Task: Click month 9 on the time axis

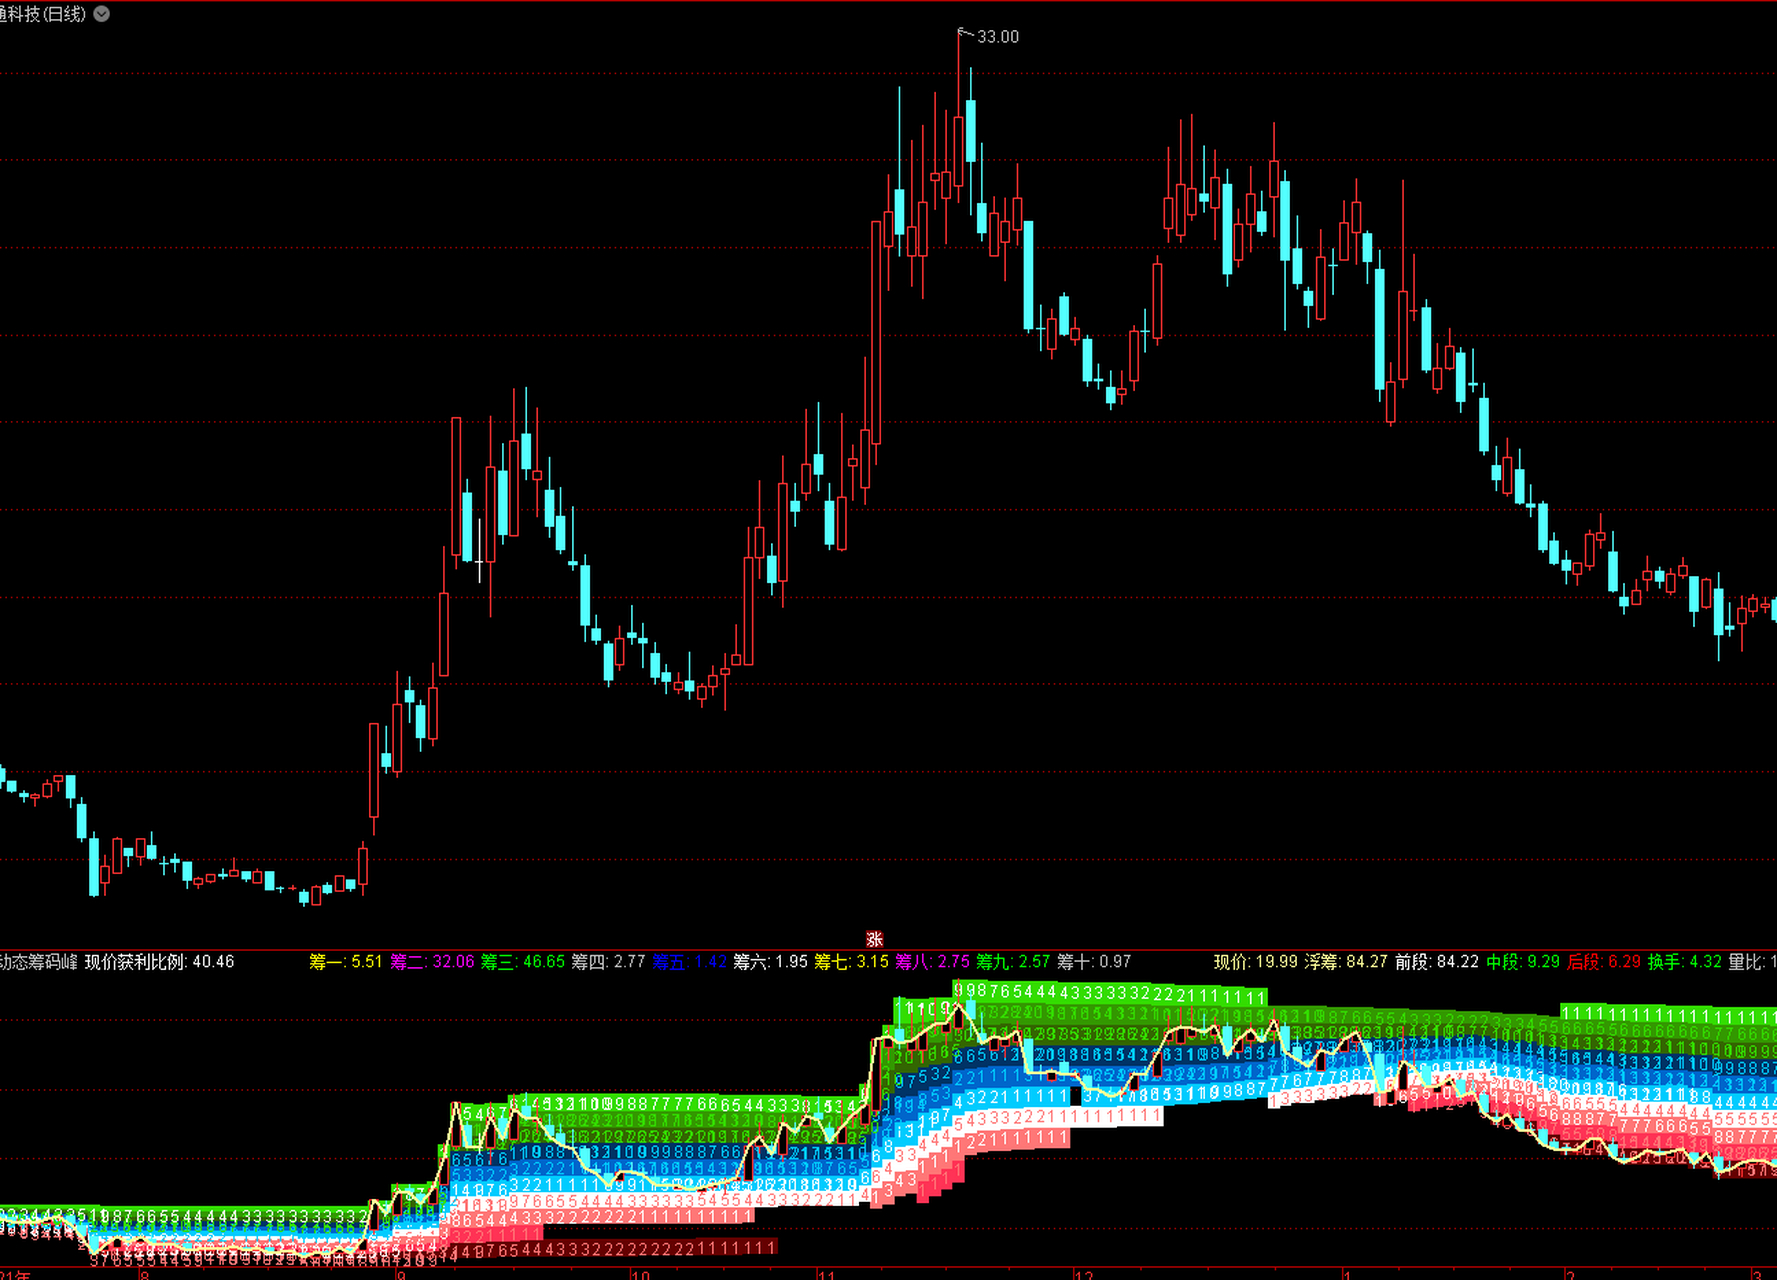Action: click(401, 1275)
